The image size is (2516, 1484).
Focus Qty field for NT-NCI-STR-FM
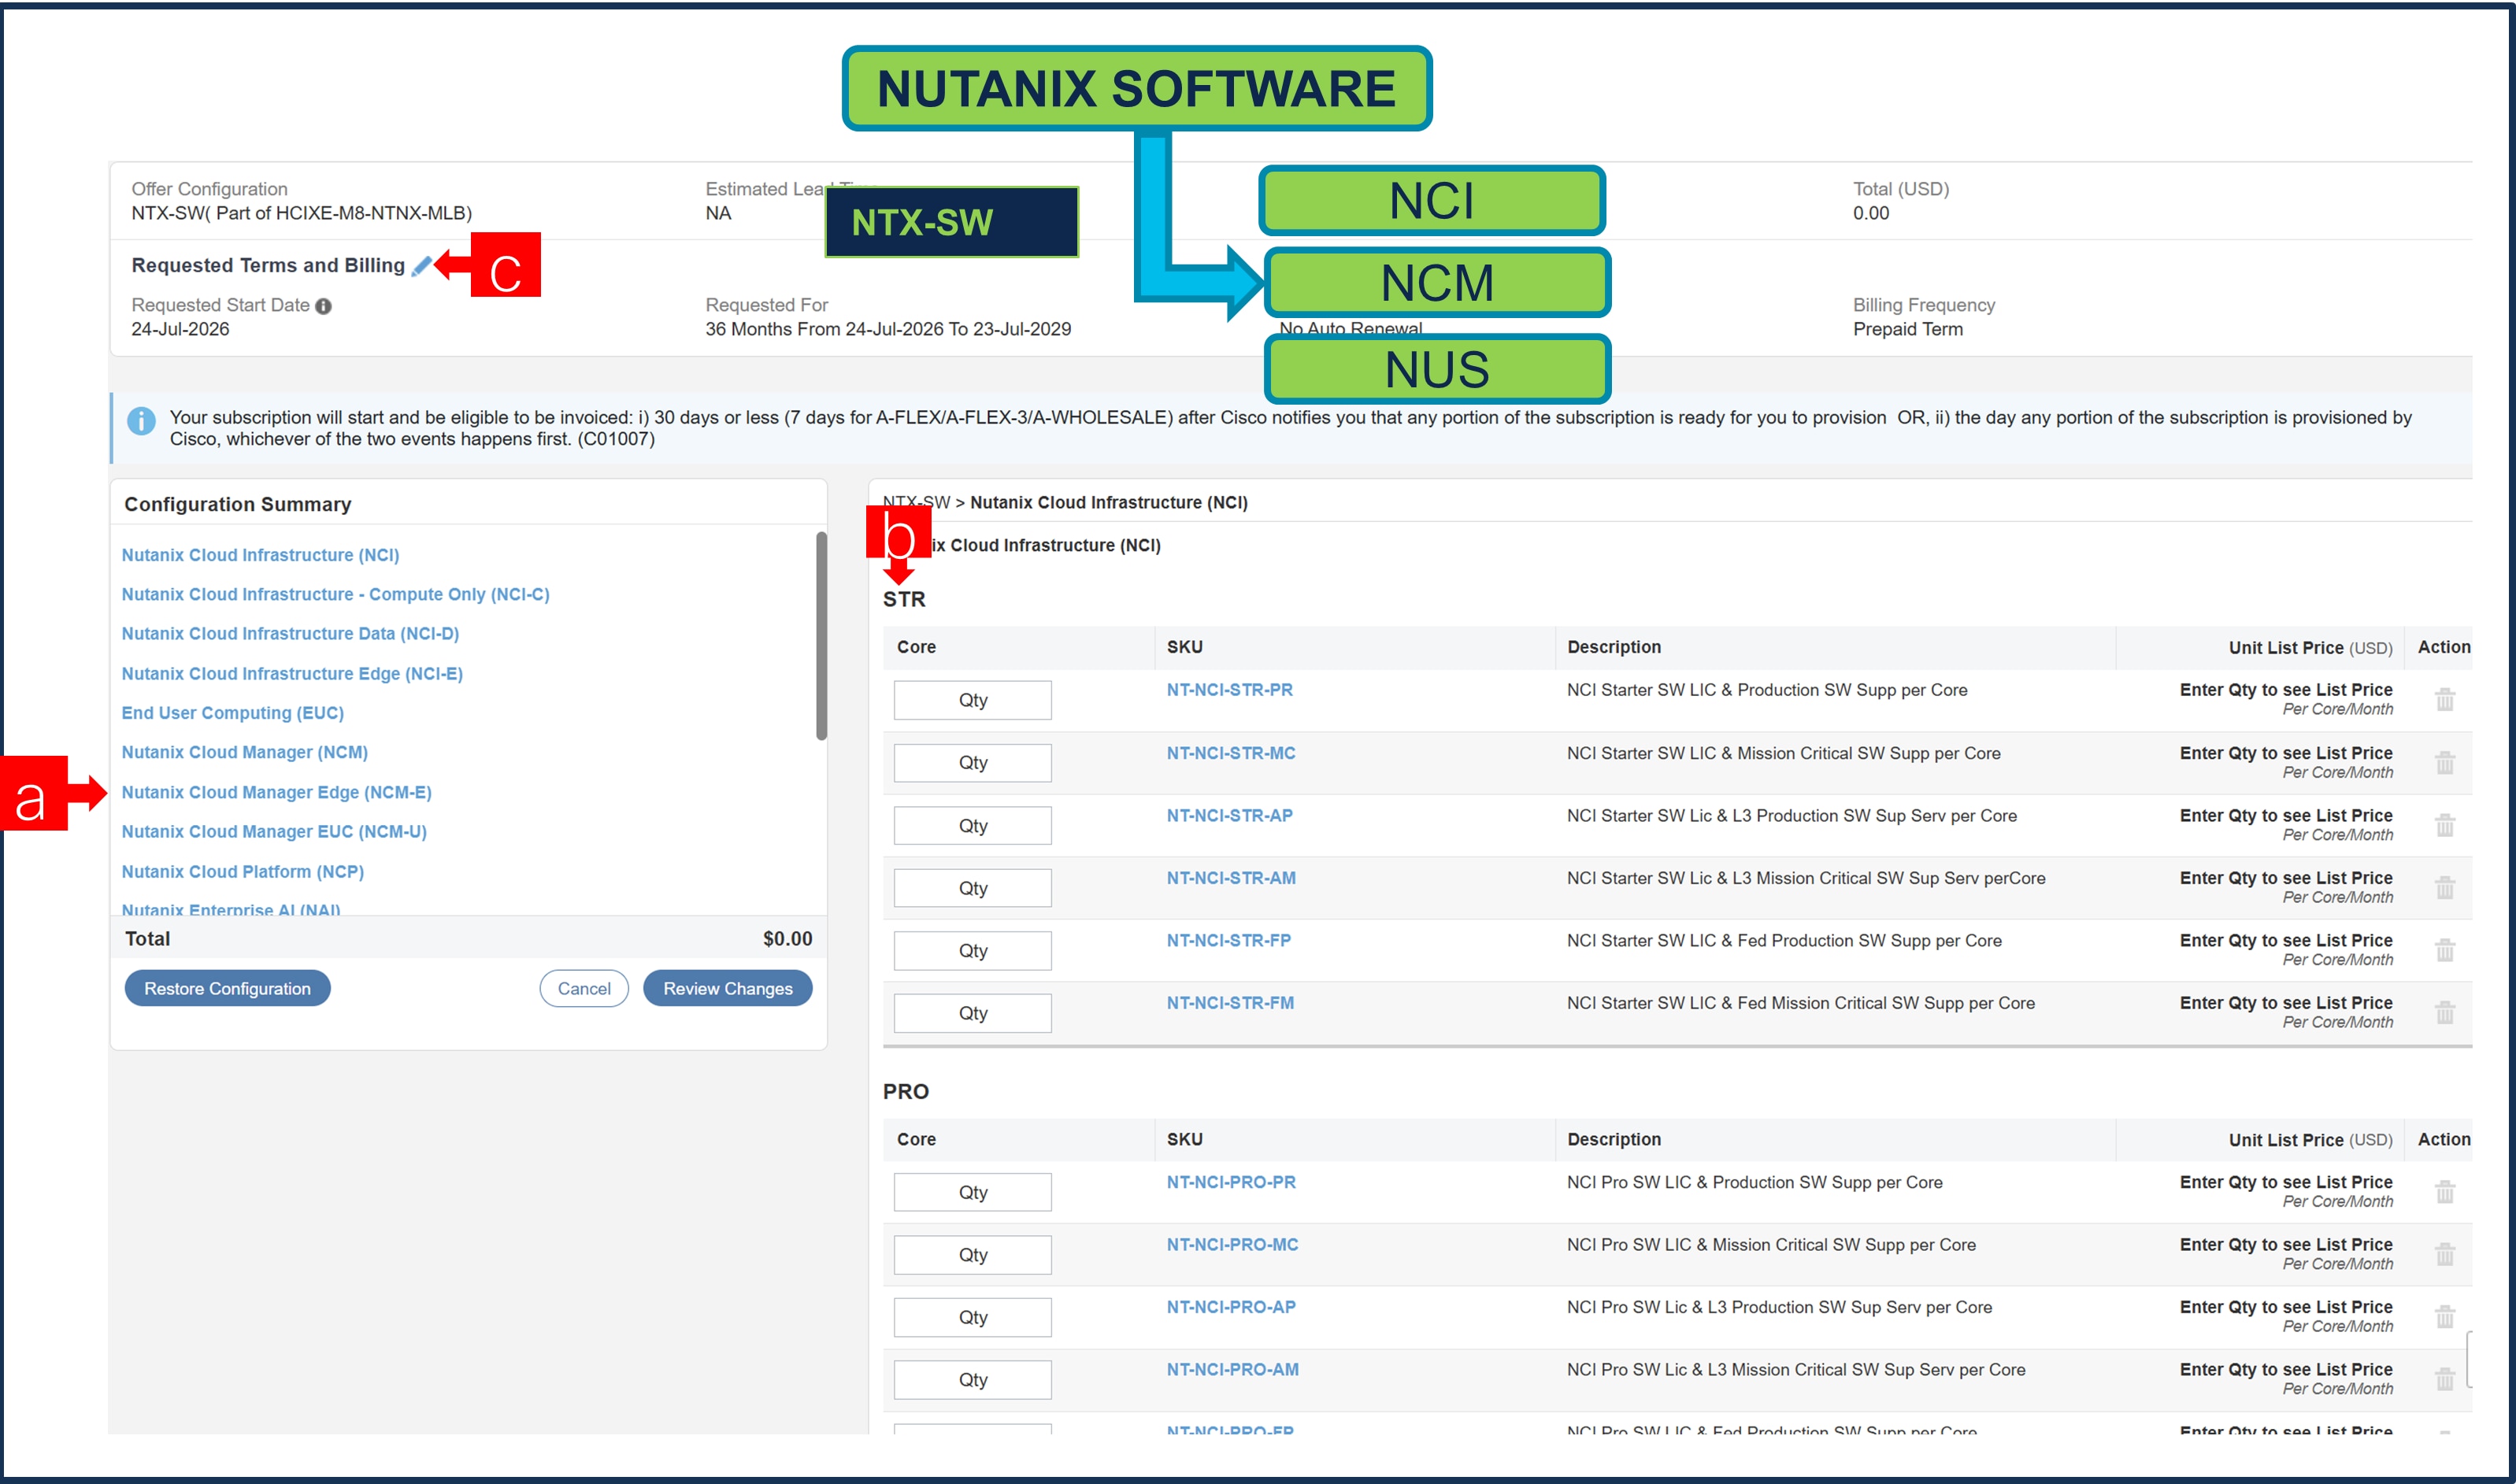pyautogui.click(x=972, y=1013)
